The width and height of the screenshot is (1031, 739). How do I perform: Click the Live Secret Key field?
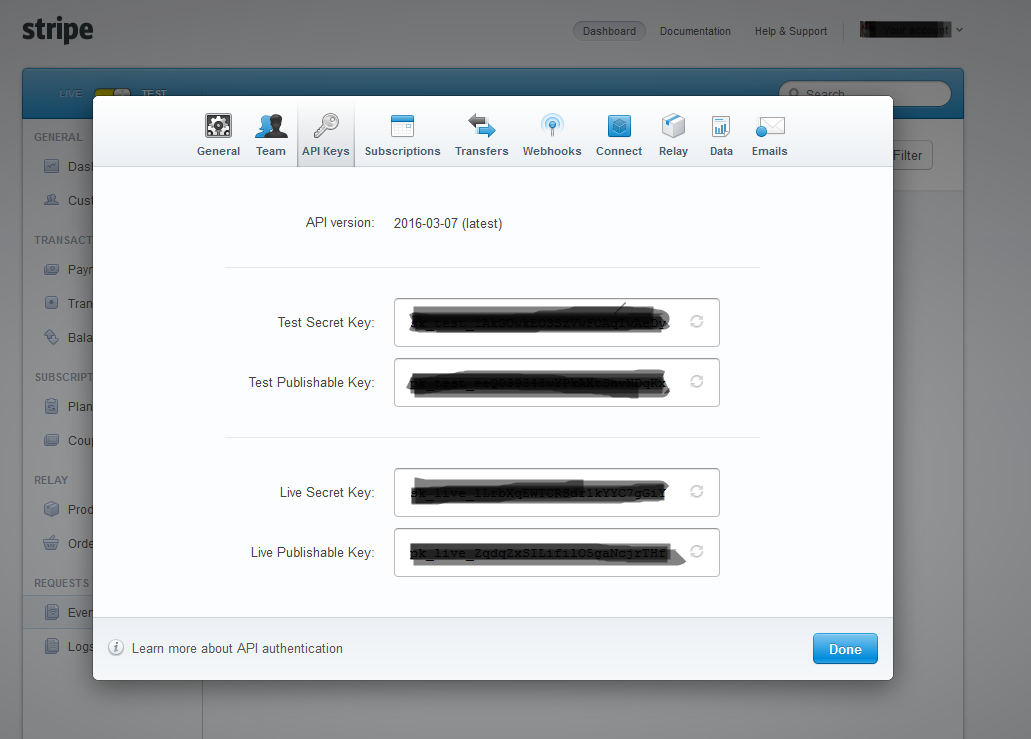556,492
